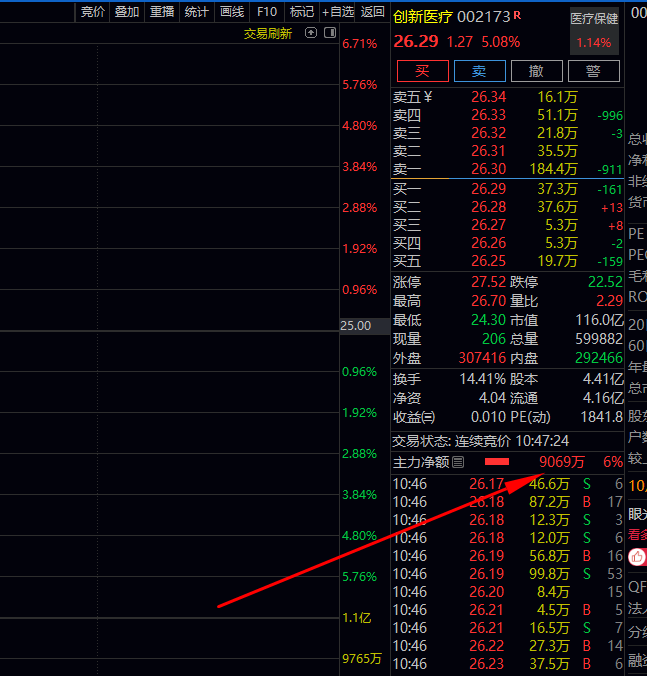
Task: Click 标记 to mark the stock
Action: (x=302, y=12)
